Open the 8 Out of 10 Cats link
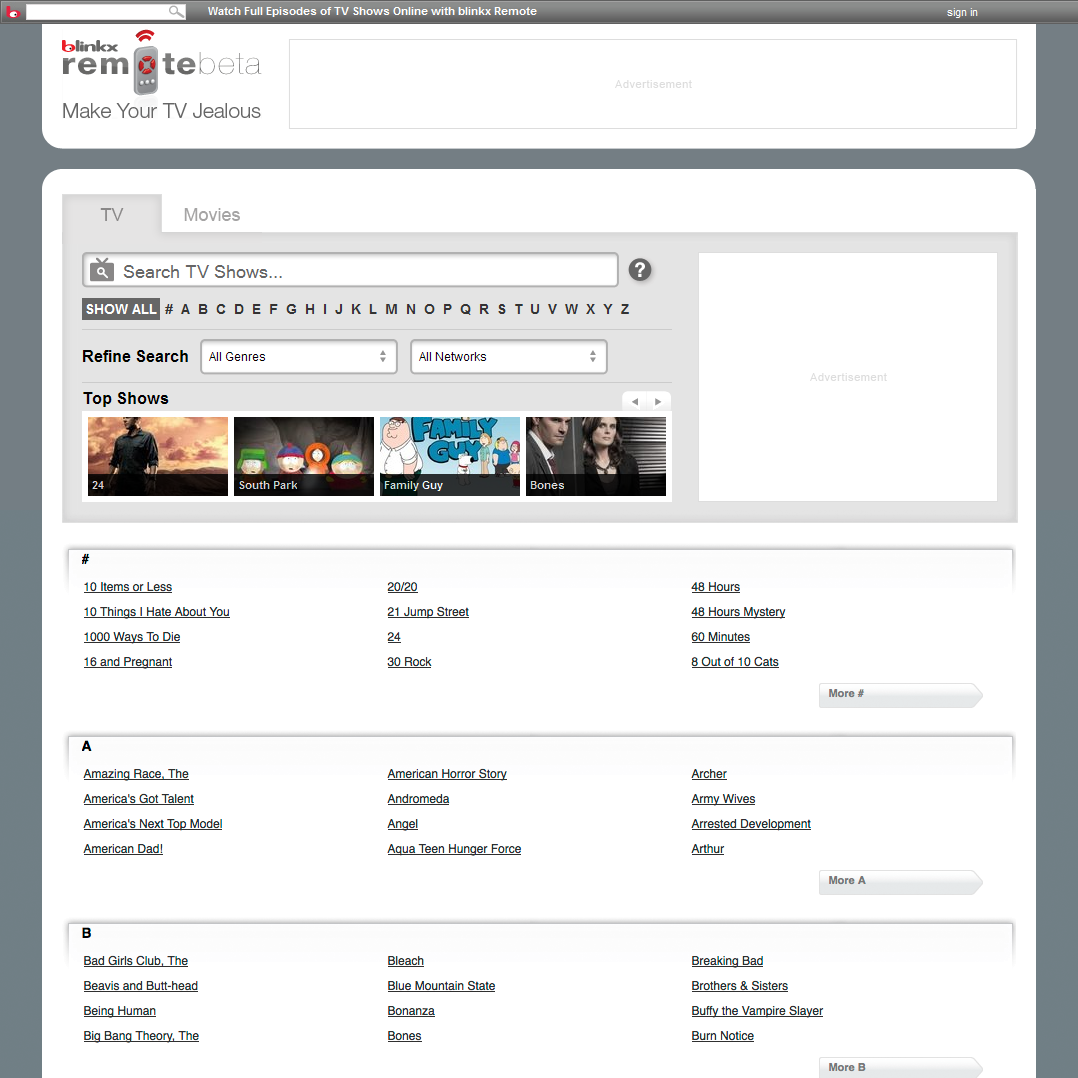The image size is (1078, 1078). 735,662
